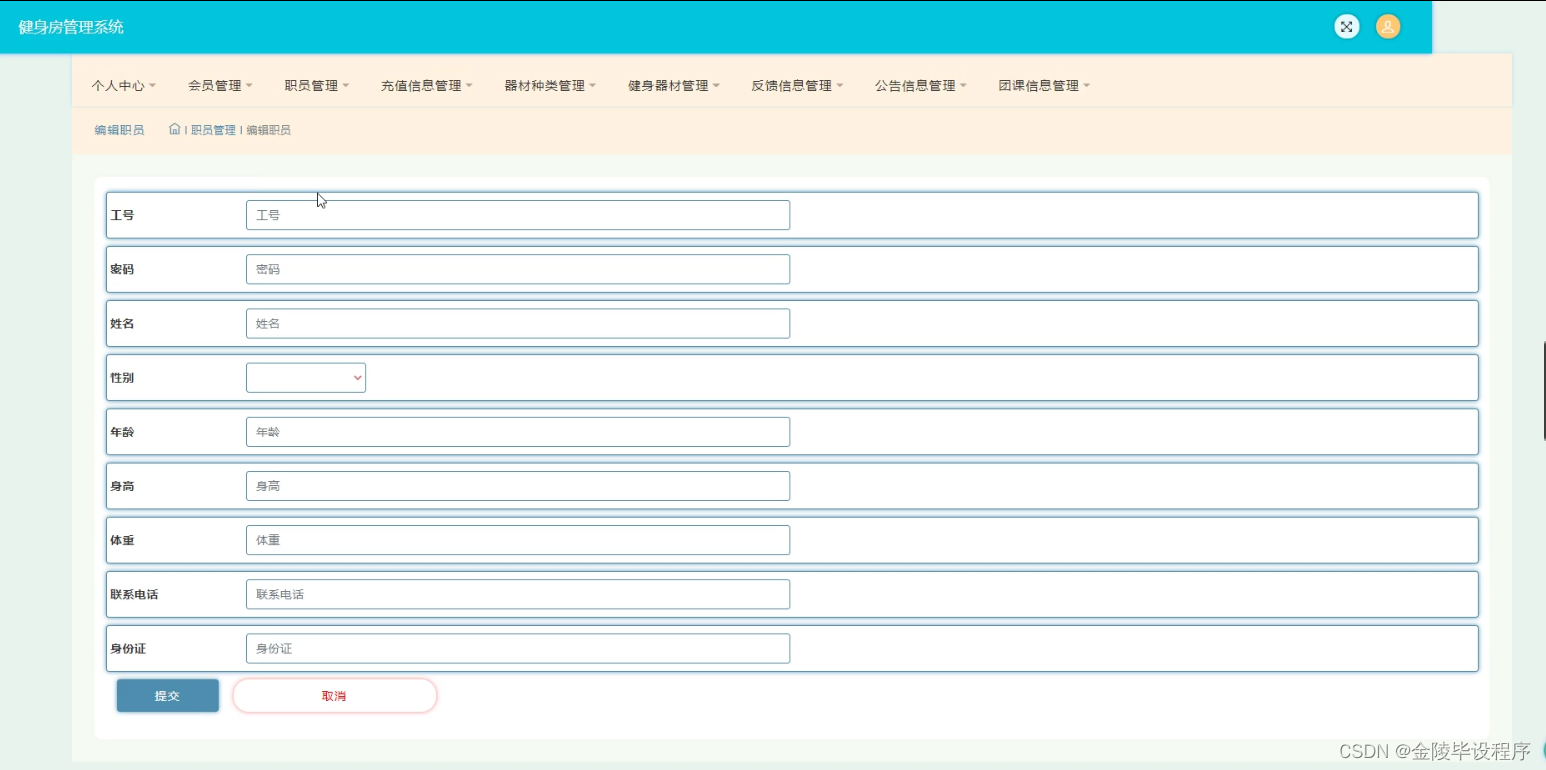Focus the 体重 input field
Image resolution: width=1546 pixels, height=770 pixels.
pos(518,540)
